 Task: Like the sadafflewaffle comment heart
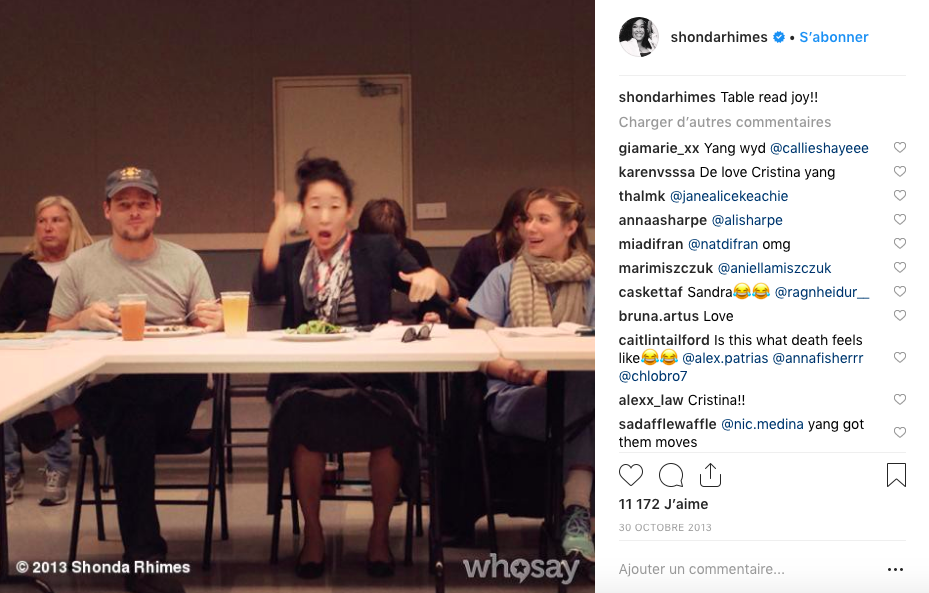click(x=899, y=432)
